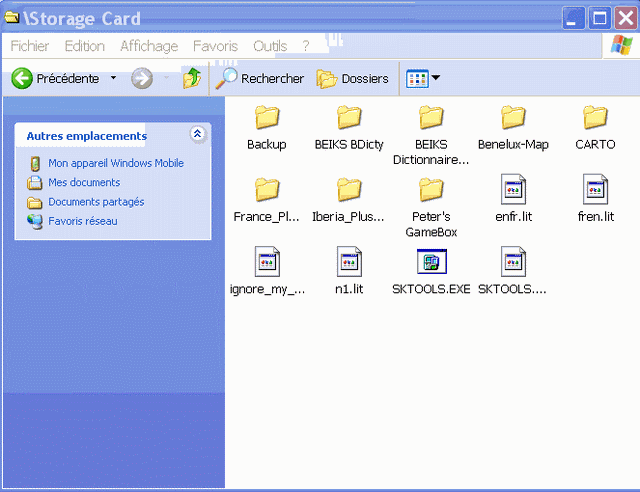Open the CARTO folder icon
This screenshot has height=492, width=640.
coord(595,118)
